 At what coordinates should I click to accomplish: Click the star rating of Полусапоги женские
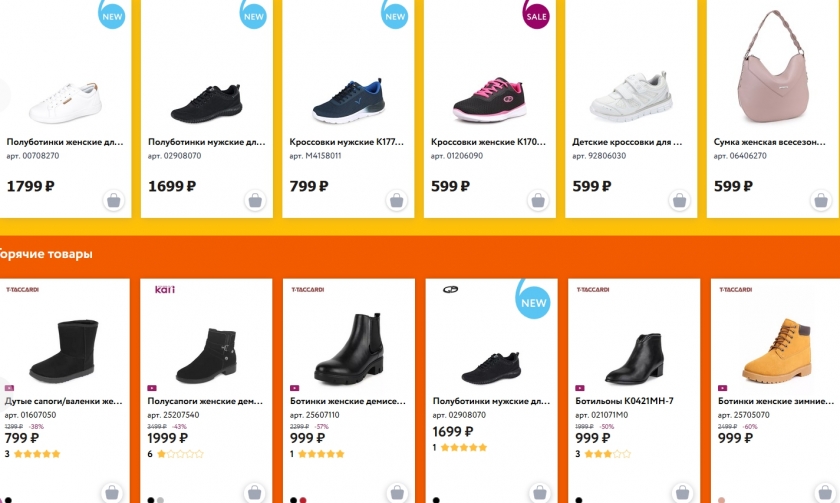click(180, 454)
